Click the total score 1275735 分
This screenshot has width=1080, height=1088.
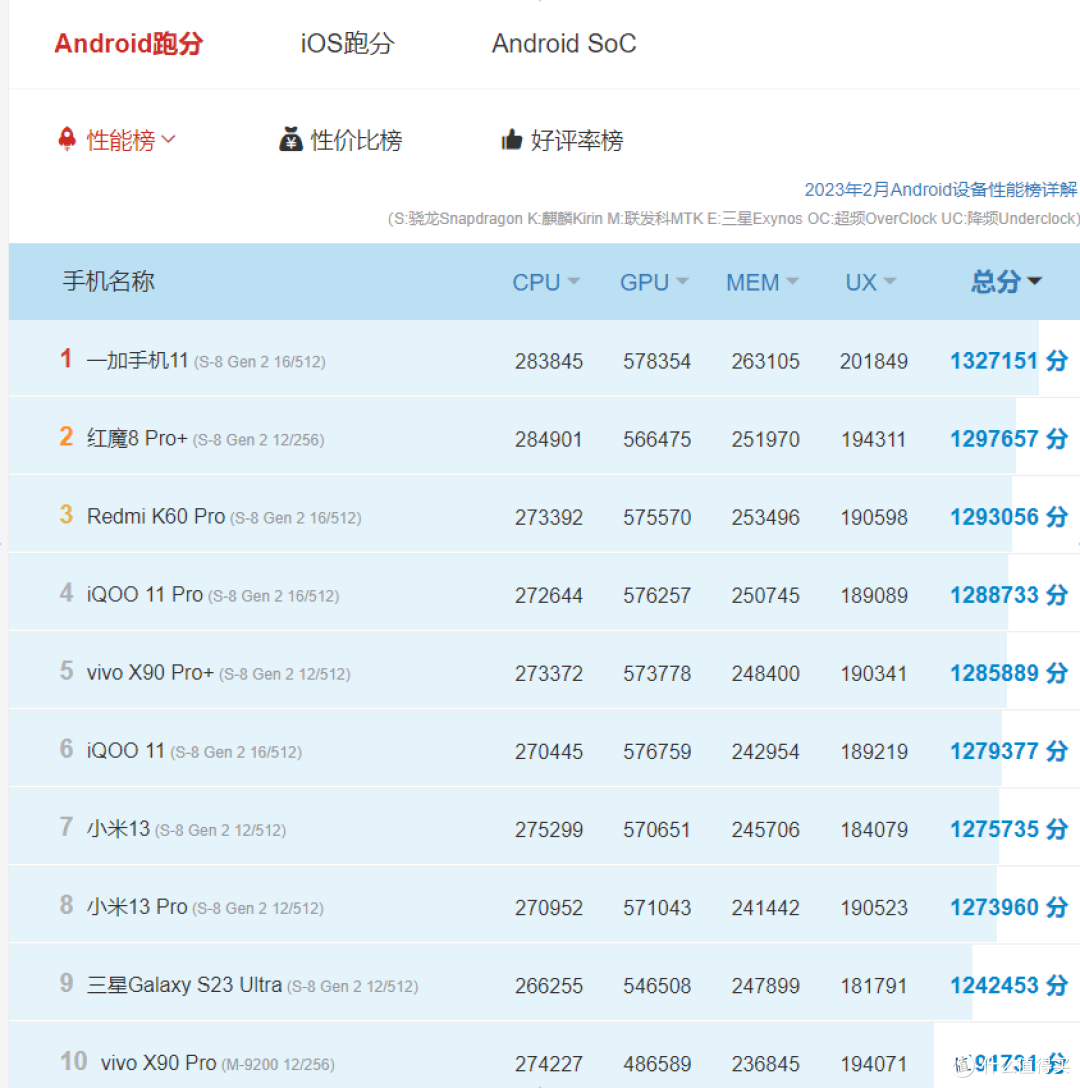1009,829
